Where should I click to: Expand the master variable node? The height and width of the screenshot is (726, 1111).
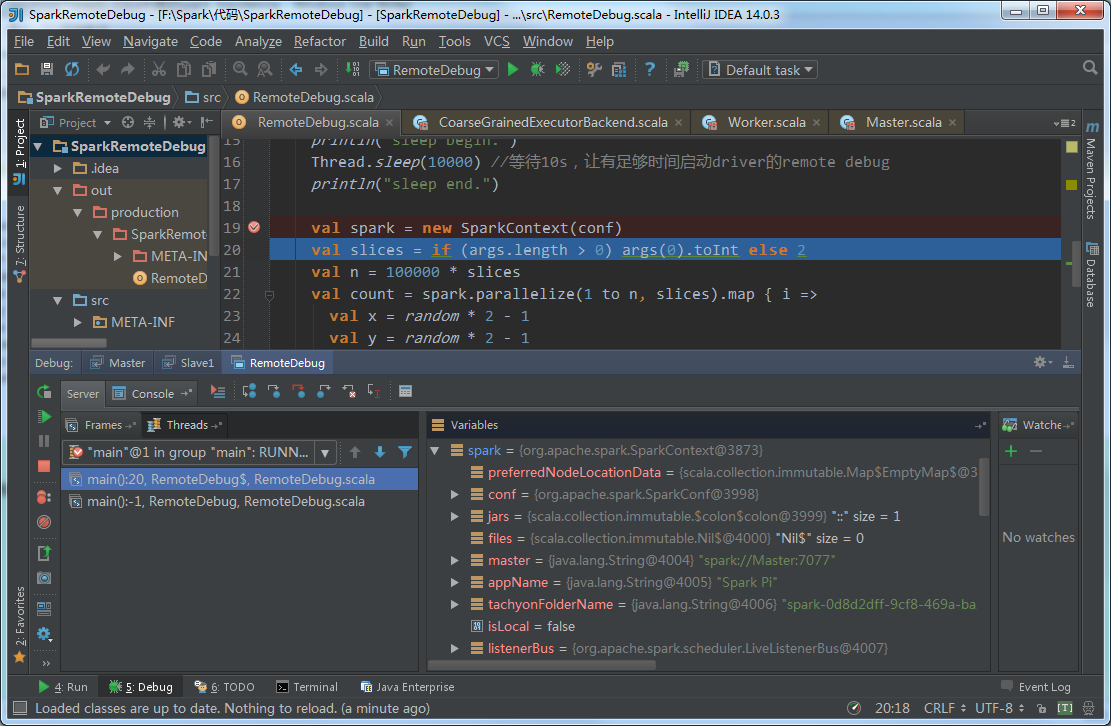(x=455, y=560)
